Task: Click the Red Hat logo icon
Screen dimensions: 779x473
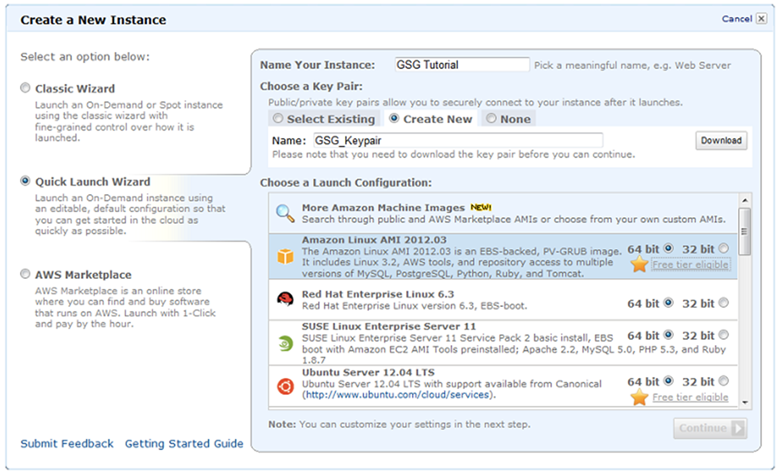Action: tap(285, 299)
